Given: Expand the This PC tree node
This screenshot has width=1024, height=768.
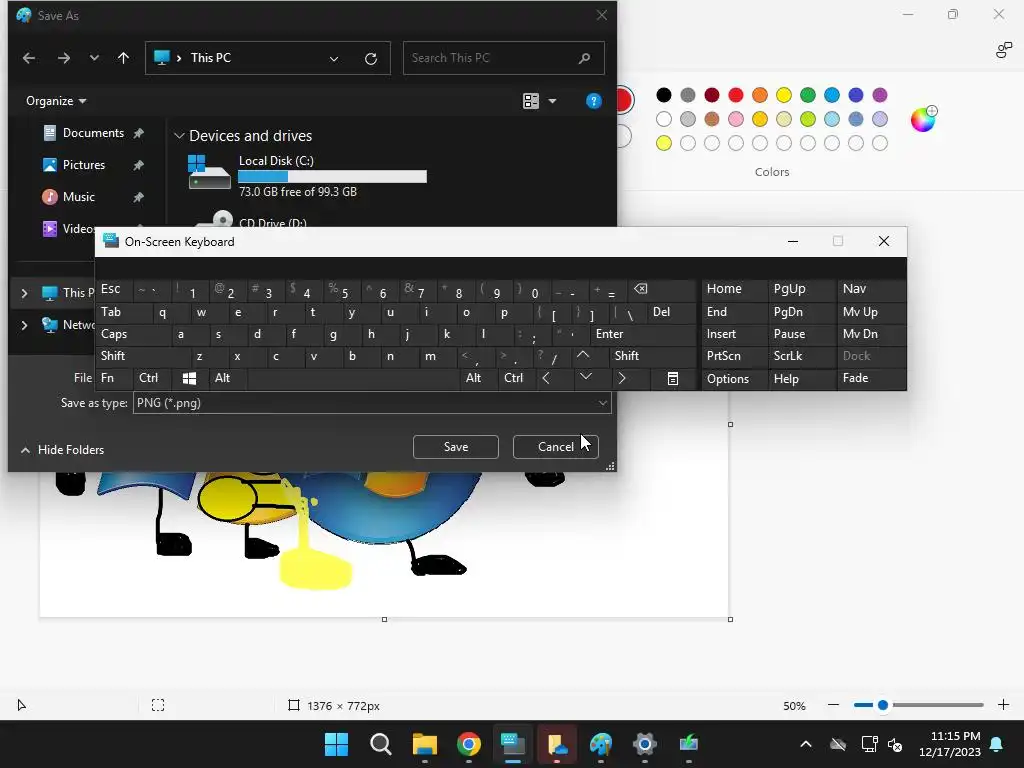Looking at the screenshot, I should tap(24, 293).
